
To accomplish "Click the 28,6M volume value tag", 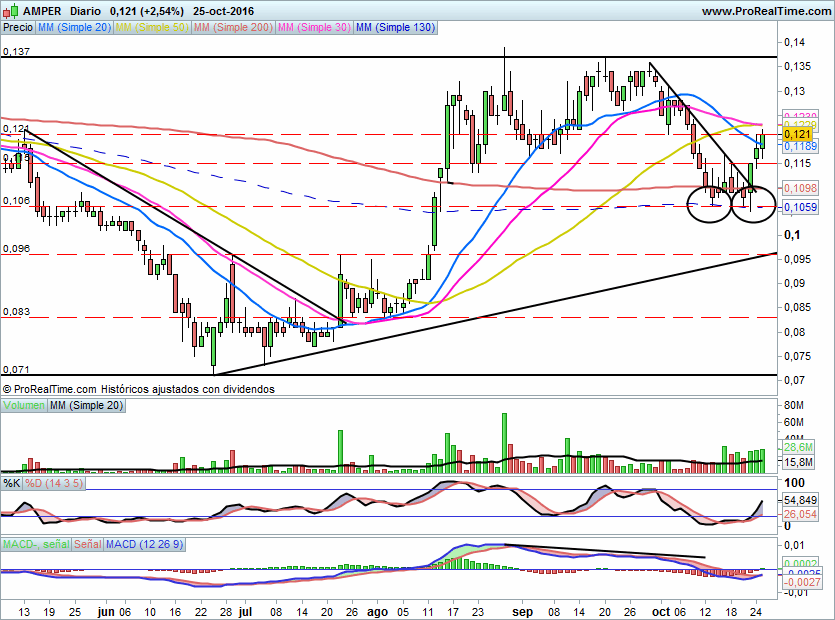I will (x=798, y=447).
